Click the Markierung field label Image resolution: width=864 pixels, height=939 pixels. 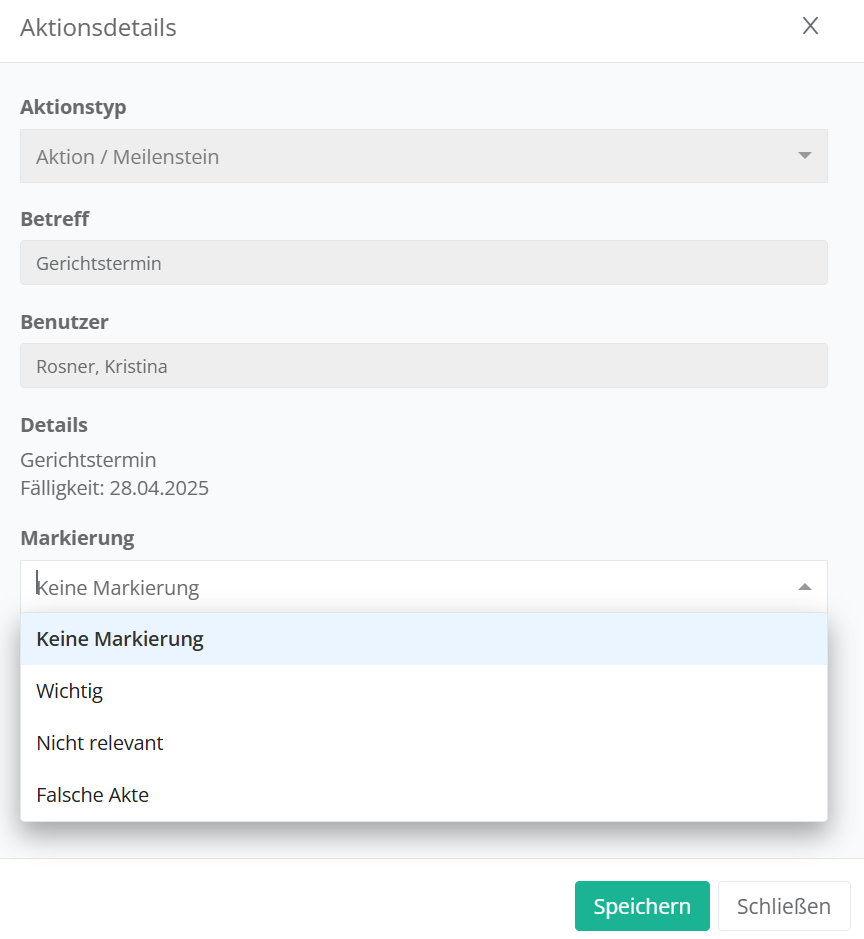(77, 538)
